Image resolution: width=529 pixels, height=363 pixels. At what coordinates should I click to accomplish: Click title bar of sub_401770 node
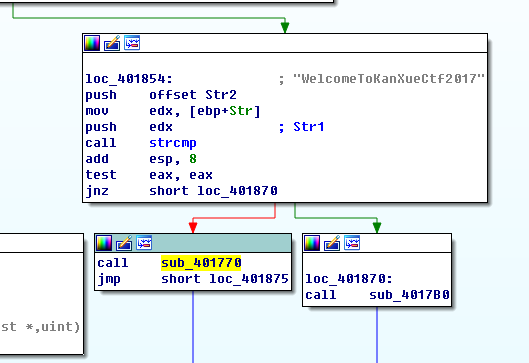[193, 243]
